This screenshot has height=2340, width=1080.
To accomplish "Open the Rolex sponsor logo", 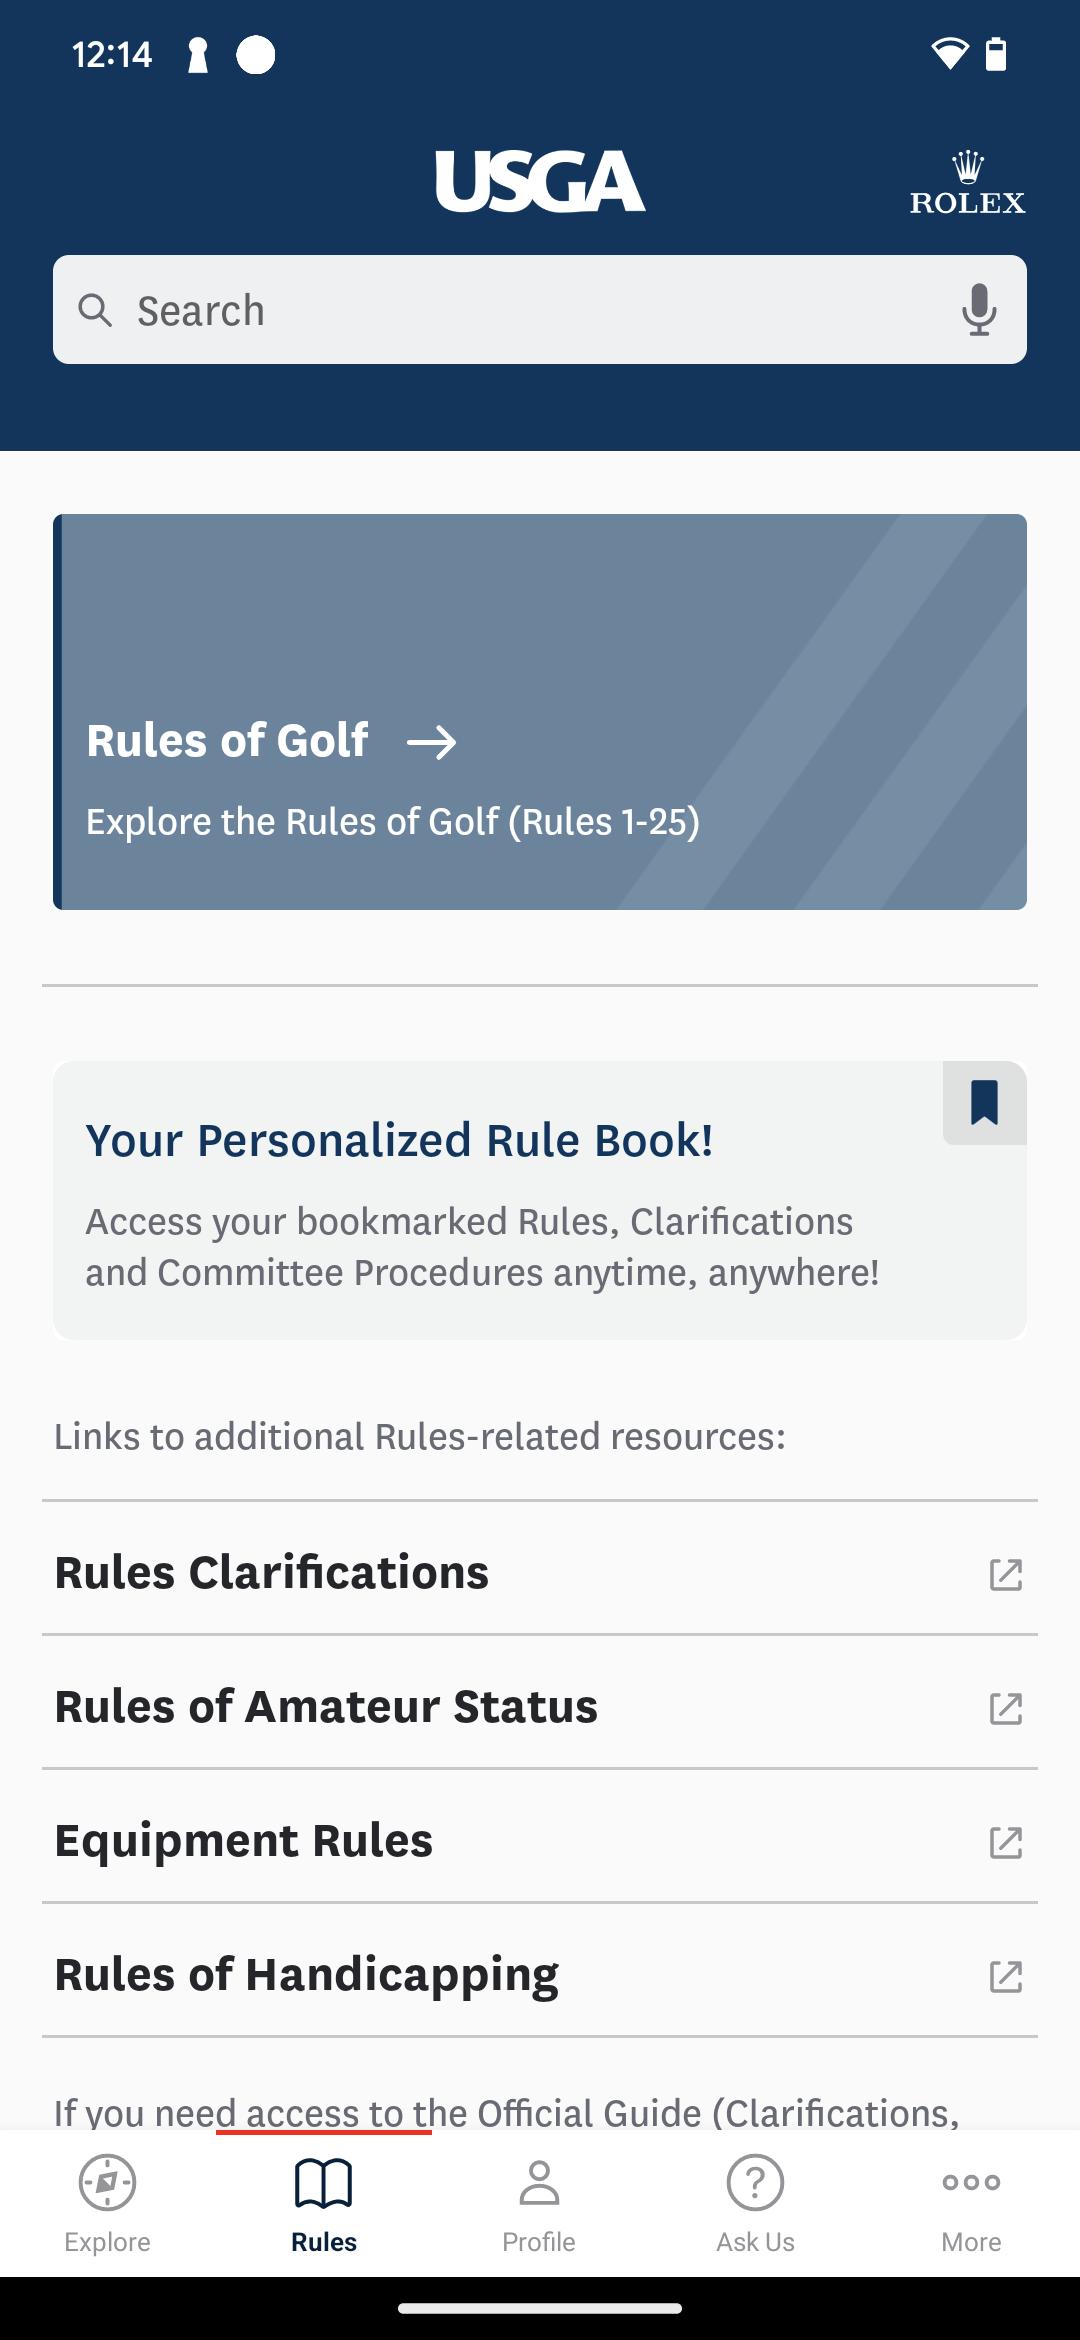I will 967,183.
